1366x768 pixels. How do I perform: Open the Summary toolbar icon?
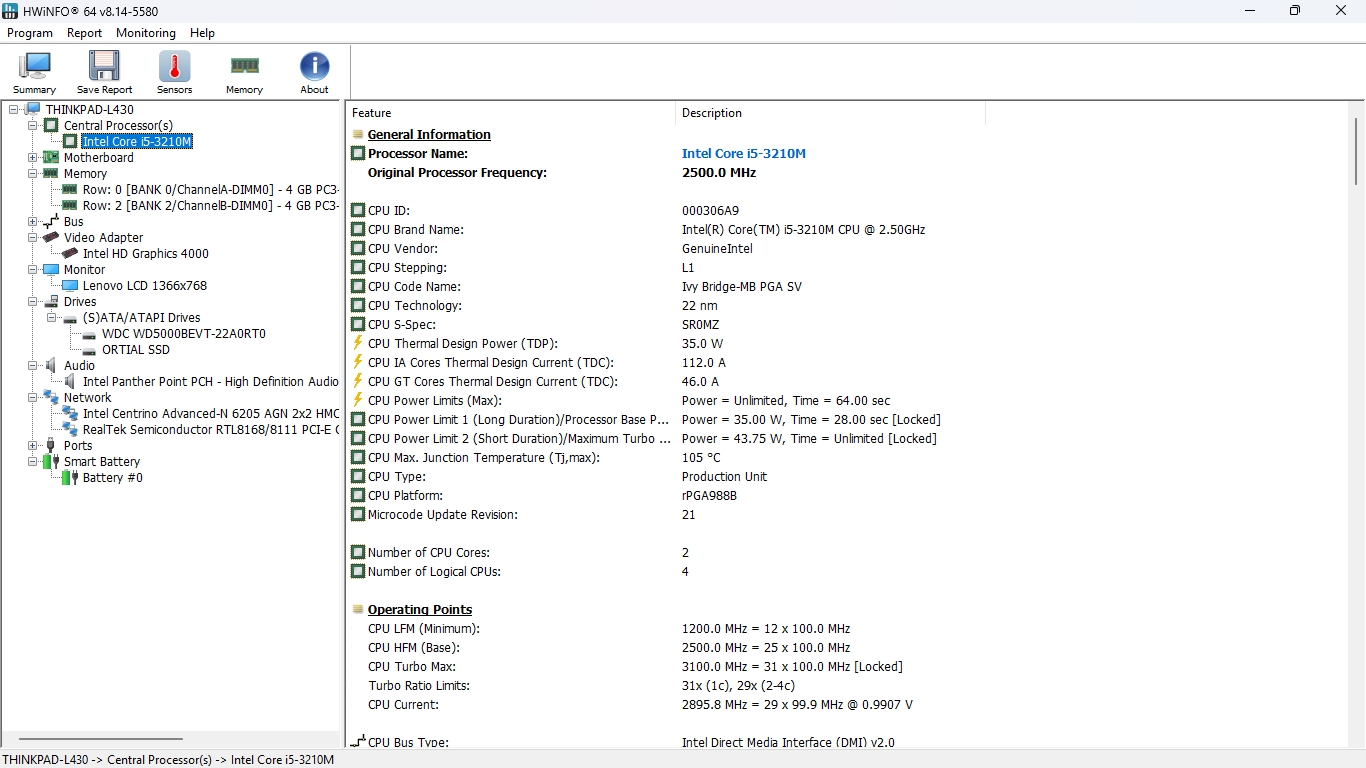coord(34,67)
